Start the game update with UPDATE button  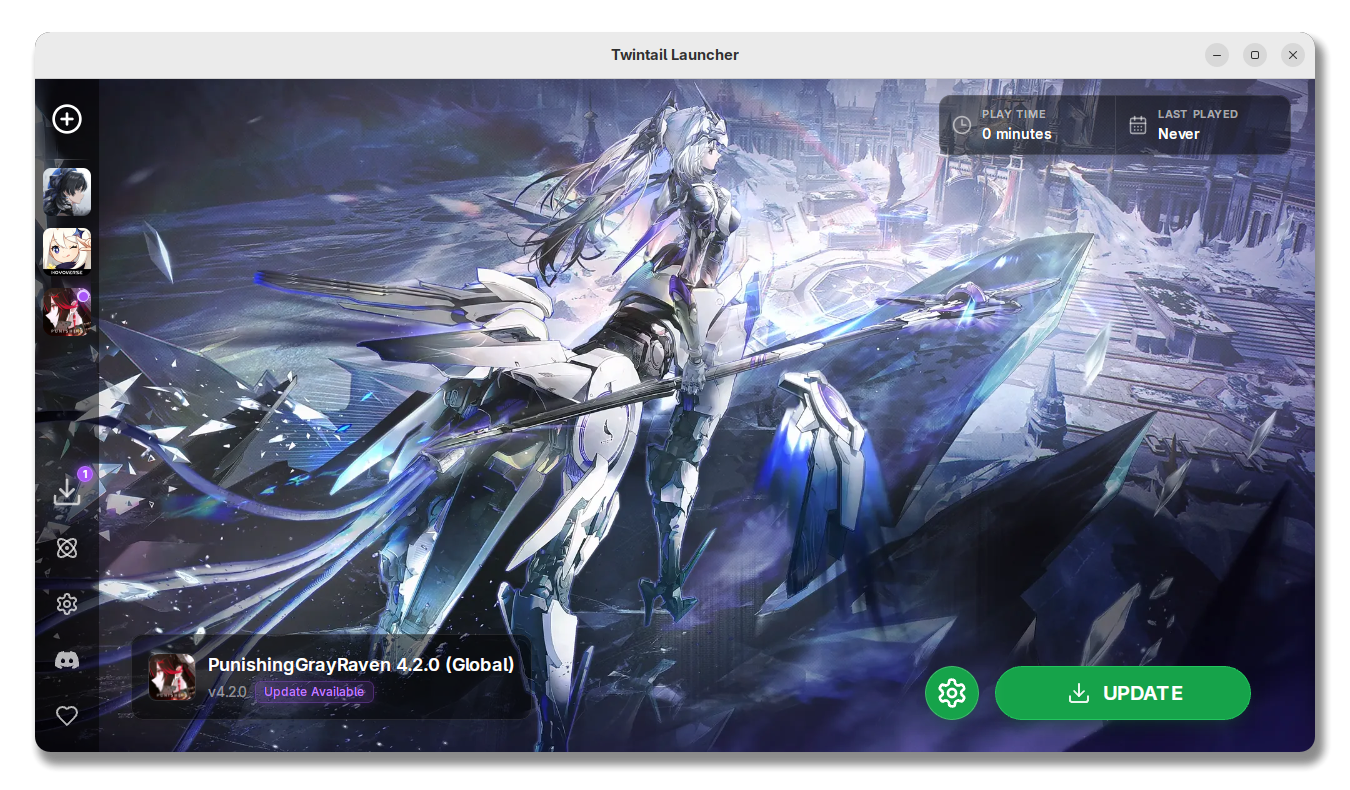pos(1123,693)
